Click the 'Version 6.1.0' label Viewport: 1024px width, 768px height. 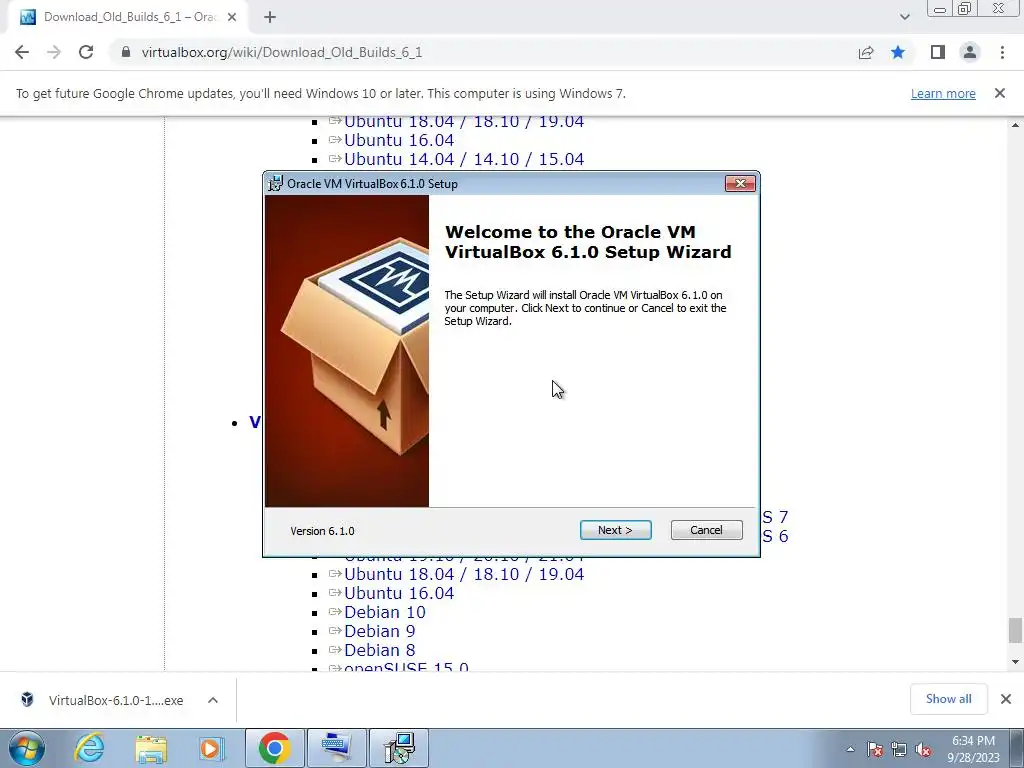pos(323,531)
